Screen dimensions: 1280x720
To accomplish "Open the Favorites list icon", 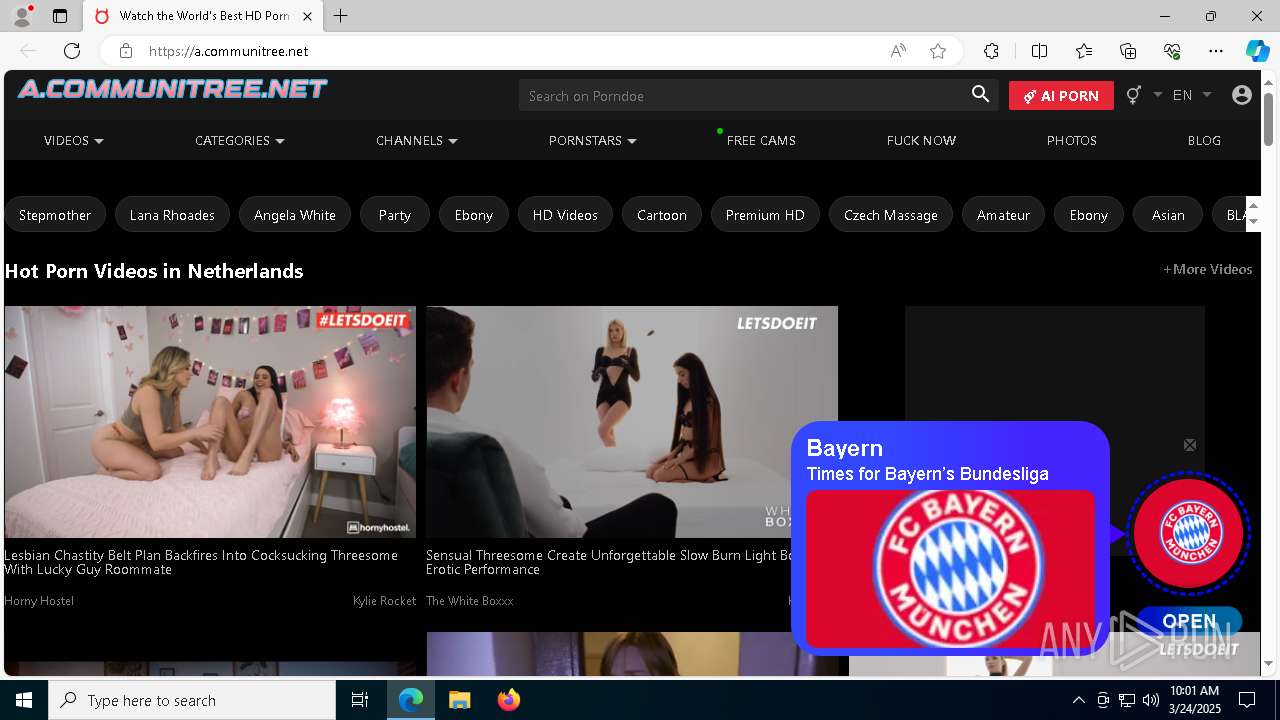I will [x=1084, y=51].
